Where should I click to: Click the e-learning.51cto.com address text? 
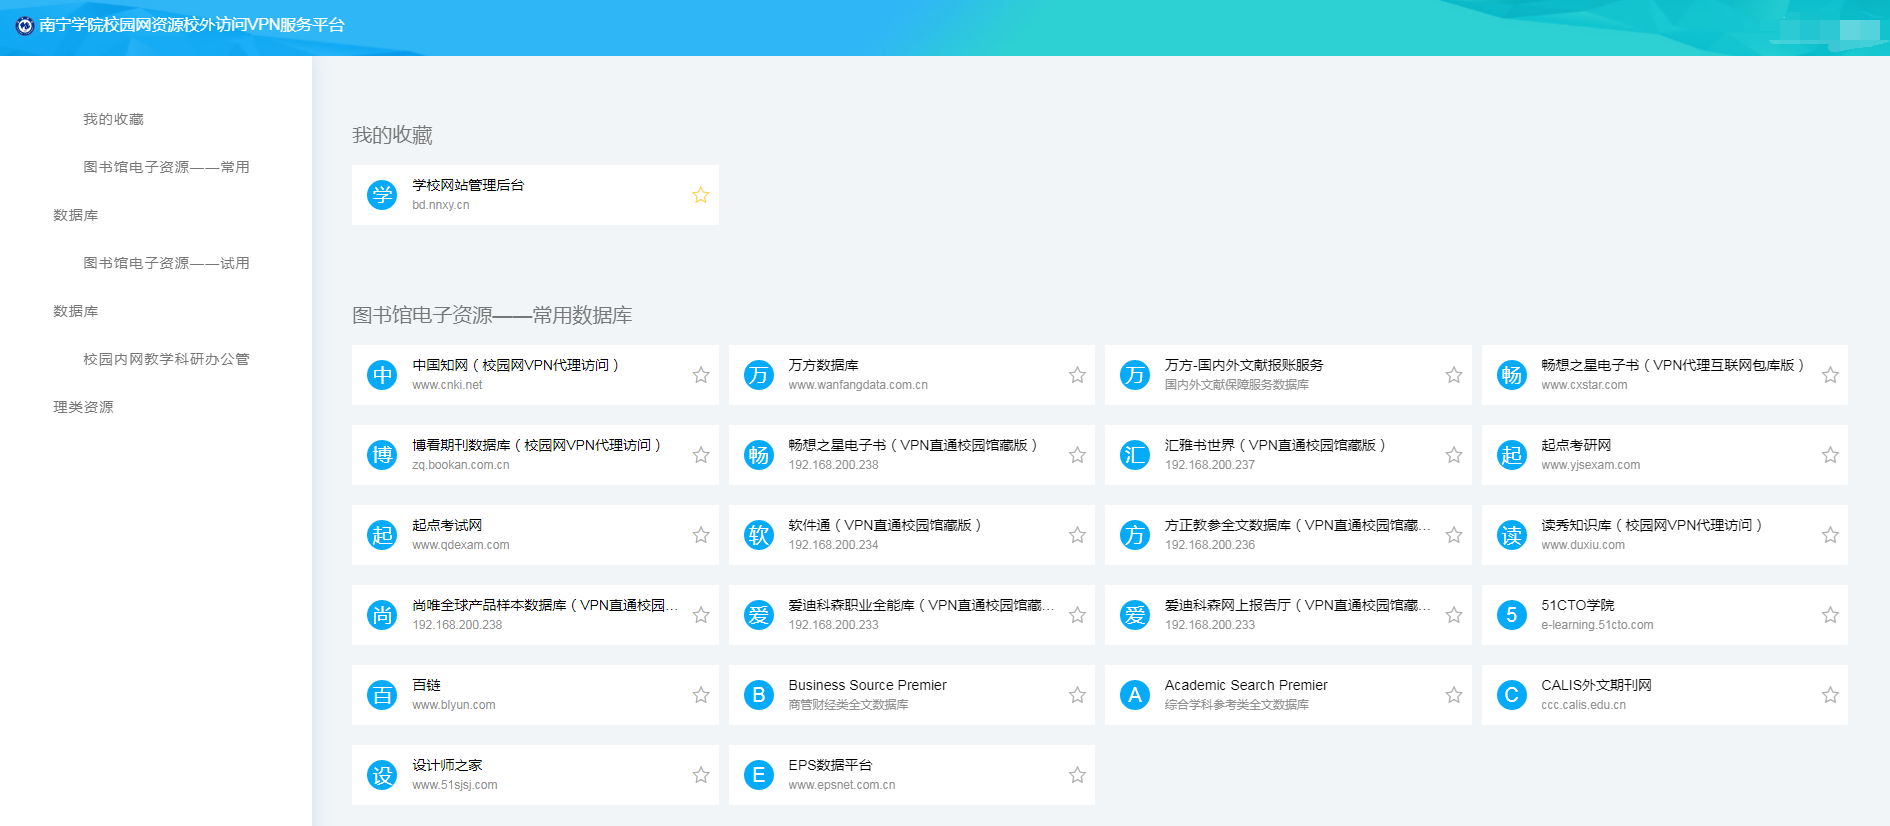(1597, 625)
